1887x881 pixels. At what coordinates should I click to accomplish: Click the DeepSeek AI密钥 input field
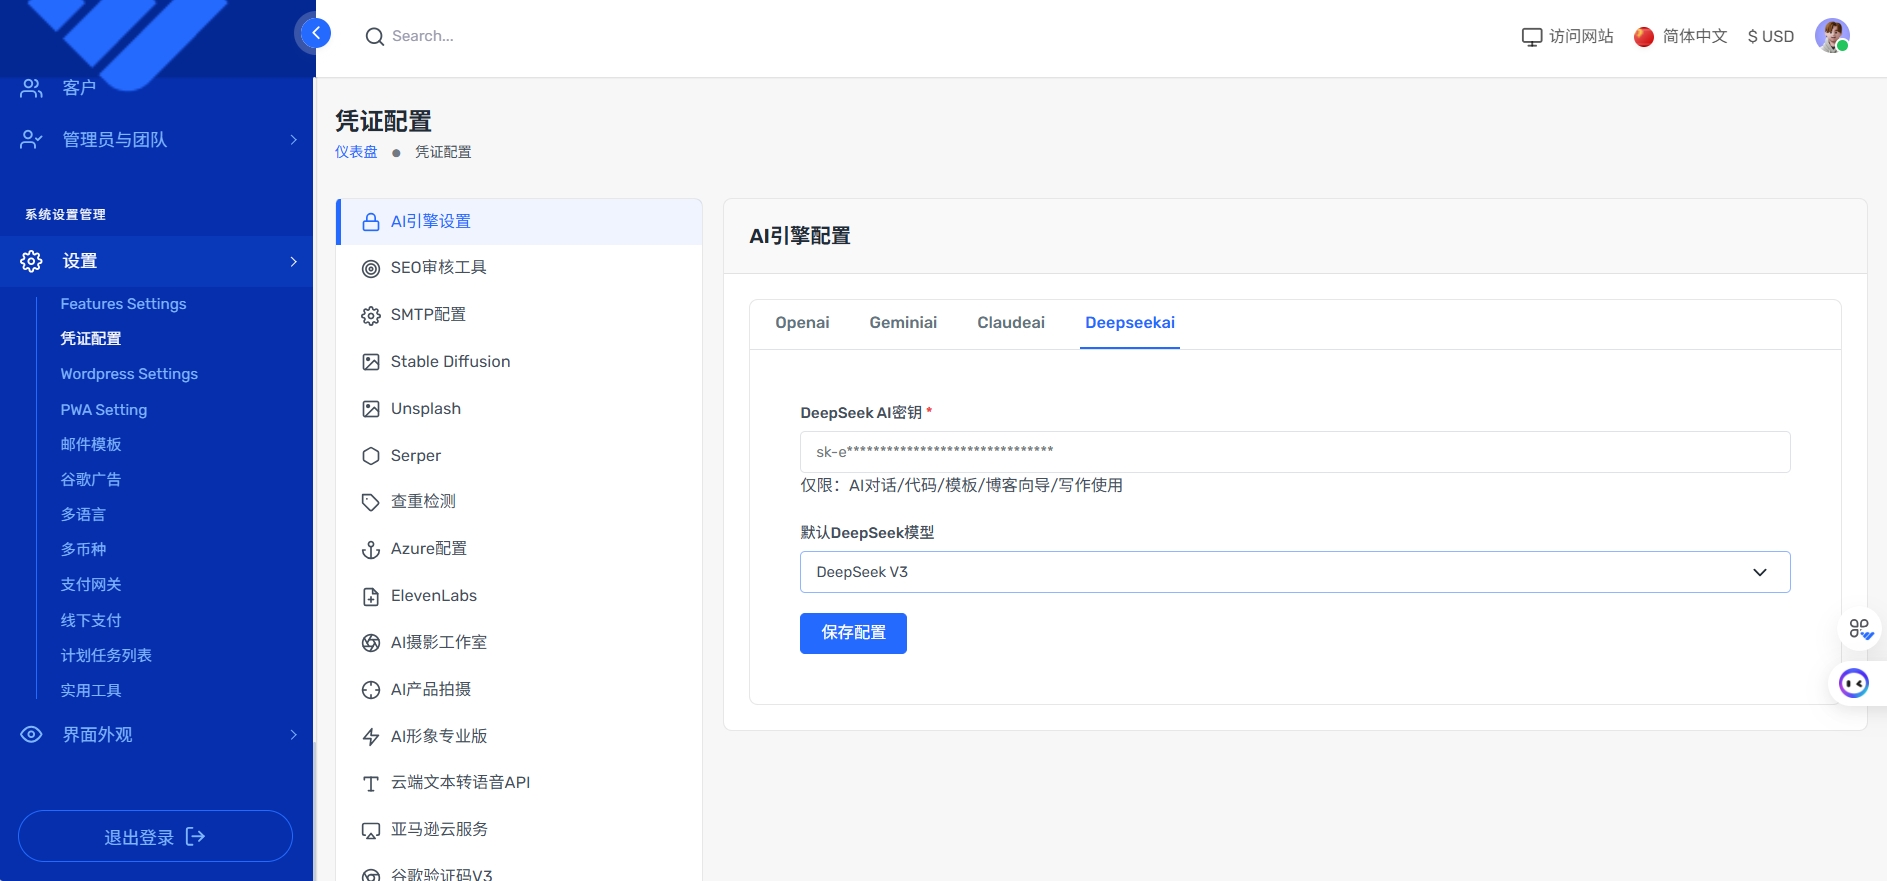click(1294, 452)
